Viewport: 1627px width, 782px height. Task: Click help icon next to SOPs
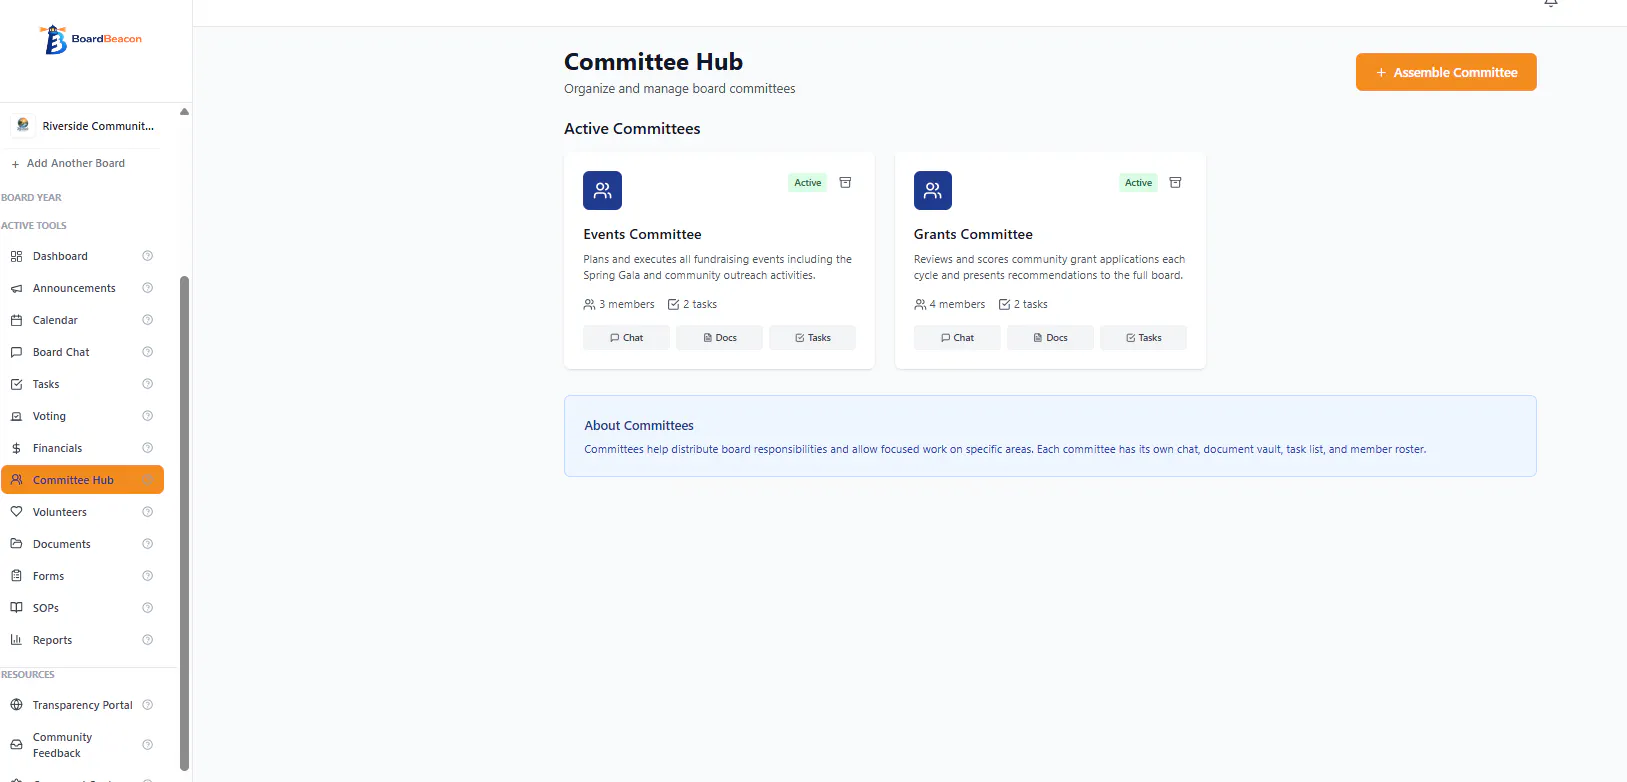tap(148, 608)
